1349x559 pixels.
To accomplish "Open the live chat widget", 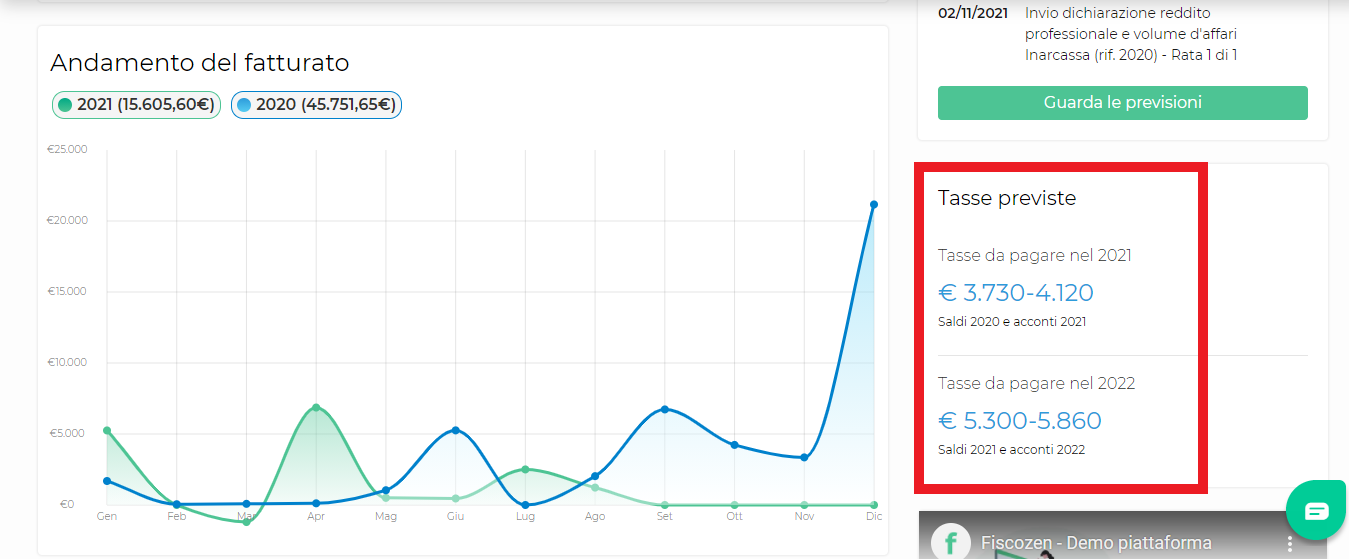I will (x=1316, y=511).
